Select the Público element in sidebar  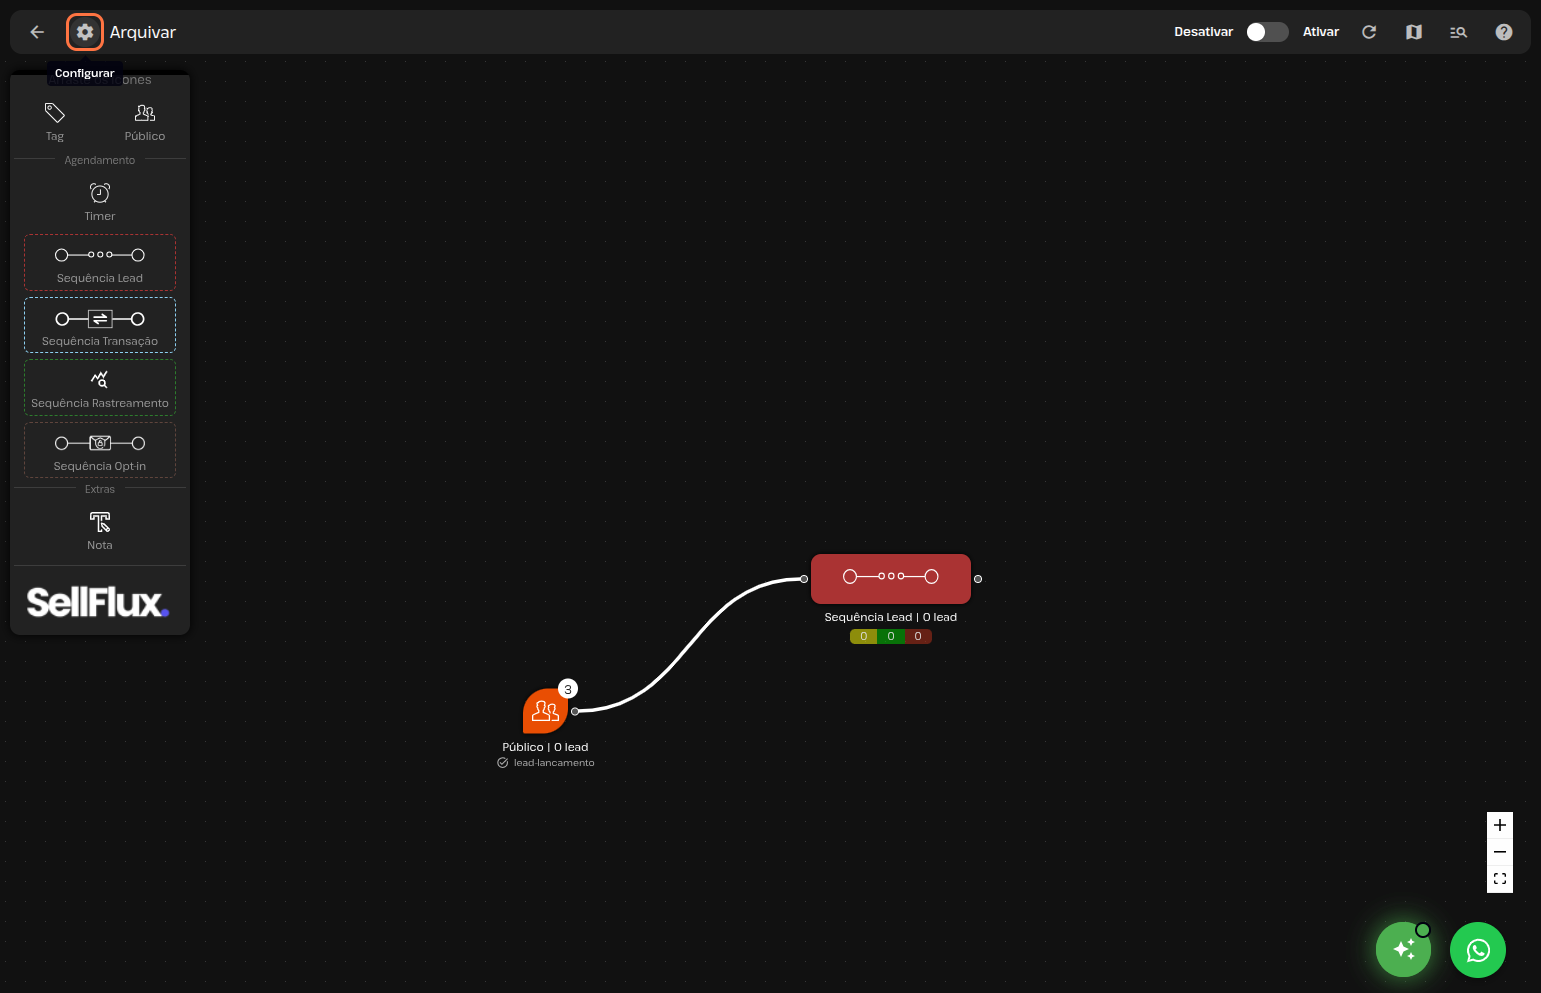tap(145, 121)
